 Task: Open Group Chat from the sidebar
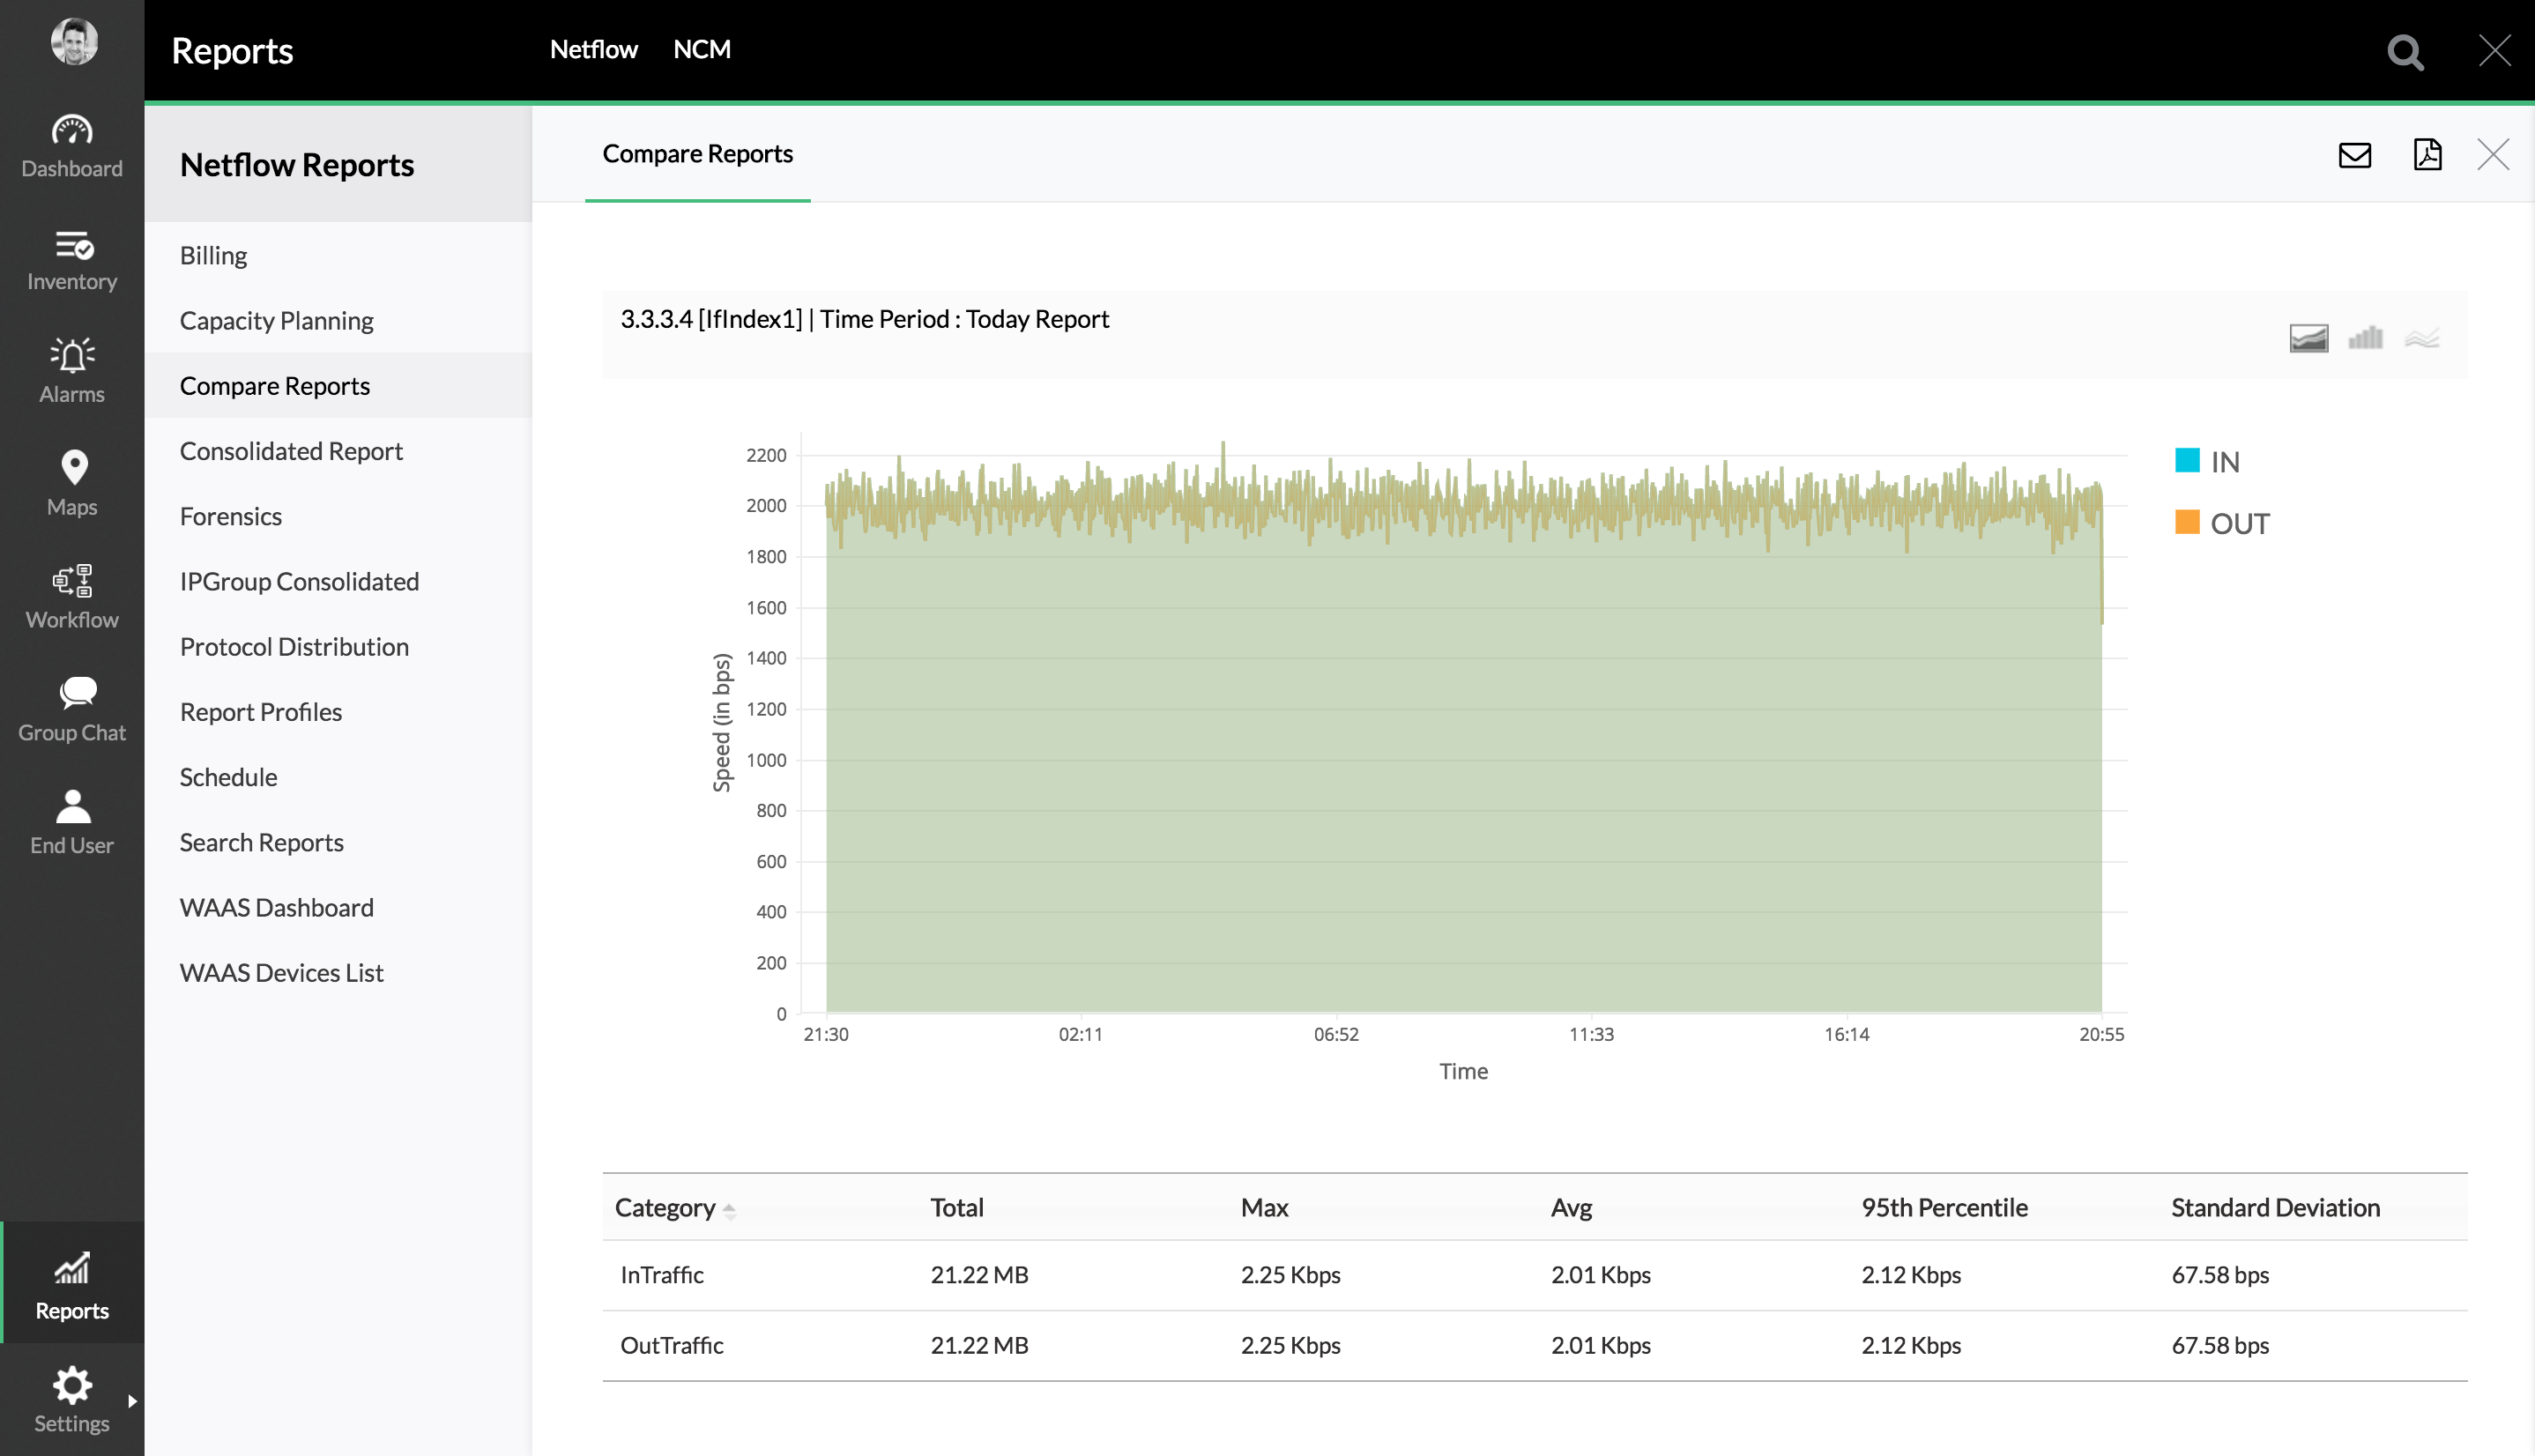click(71, 708)
